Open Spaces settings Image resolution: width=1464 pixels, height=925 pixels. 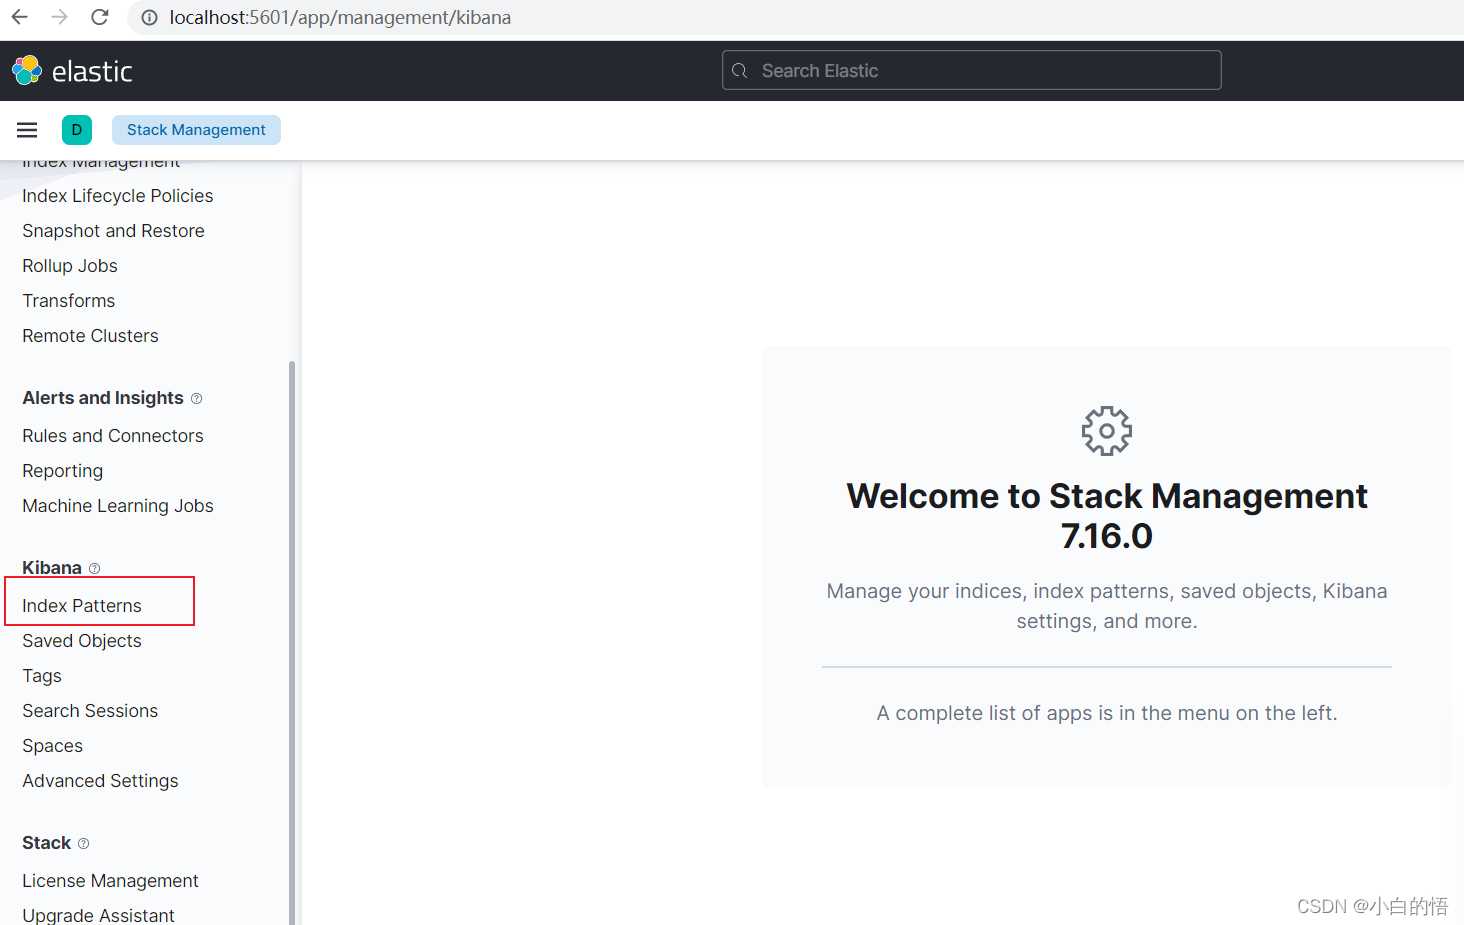click(53, 746)
